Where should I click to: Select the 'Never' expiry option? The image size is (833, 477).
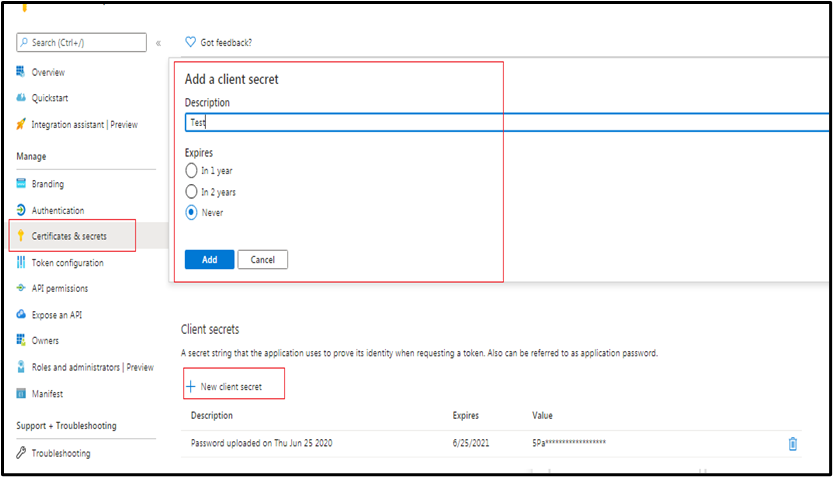(192, 212)
